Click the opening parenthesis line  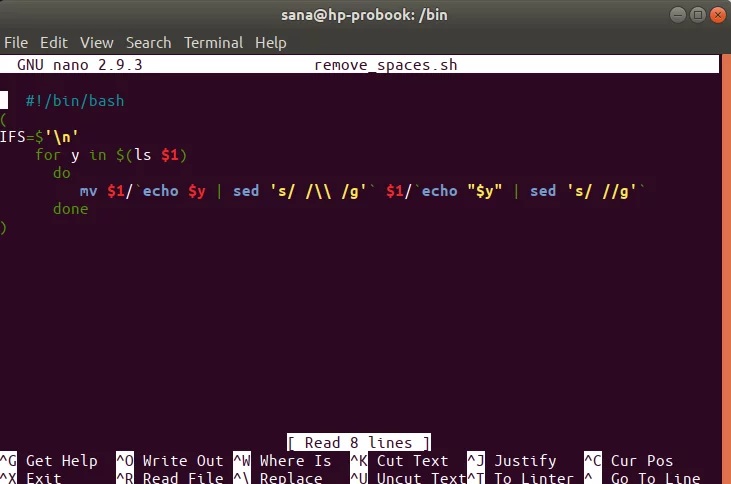[4, 119]
